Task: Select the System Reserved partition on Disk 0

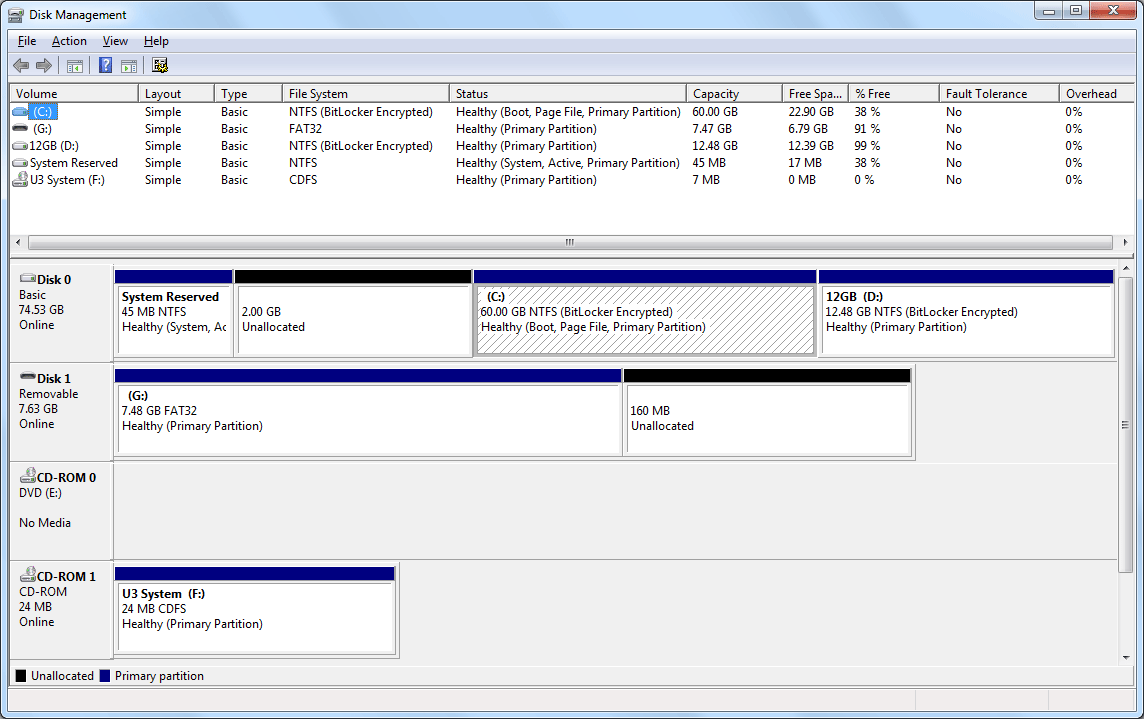Action: (174, 313)
